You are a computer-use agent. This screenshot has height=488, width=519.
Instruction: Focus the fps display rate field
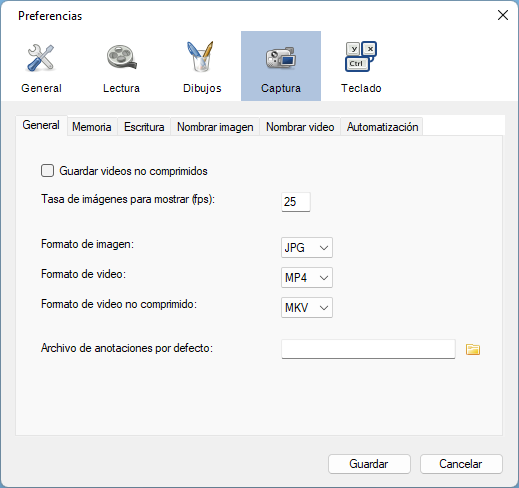click(x=296, y=202)
